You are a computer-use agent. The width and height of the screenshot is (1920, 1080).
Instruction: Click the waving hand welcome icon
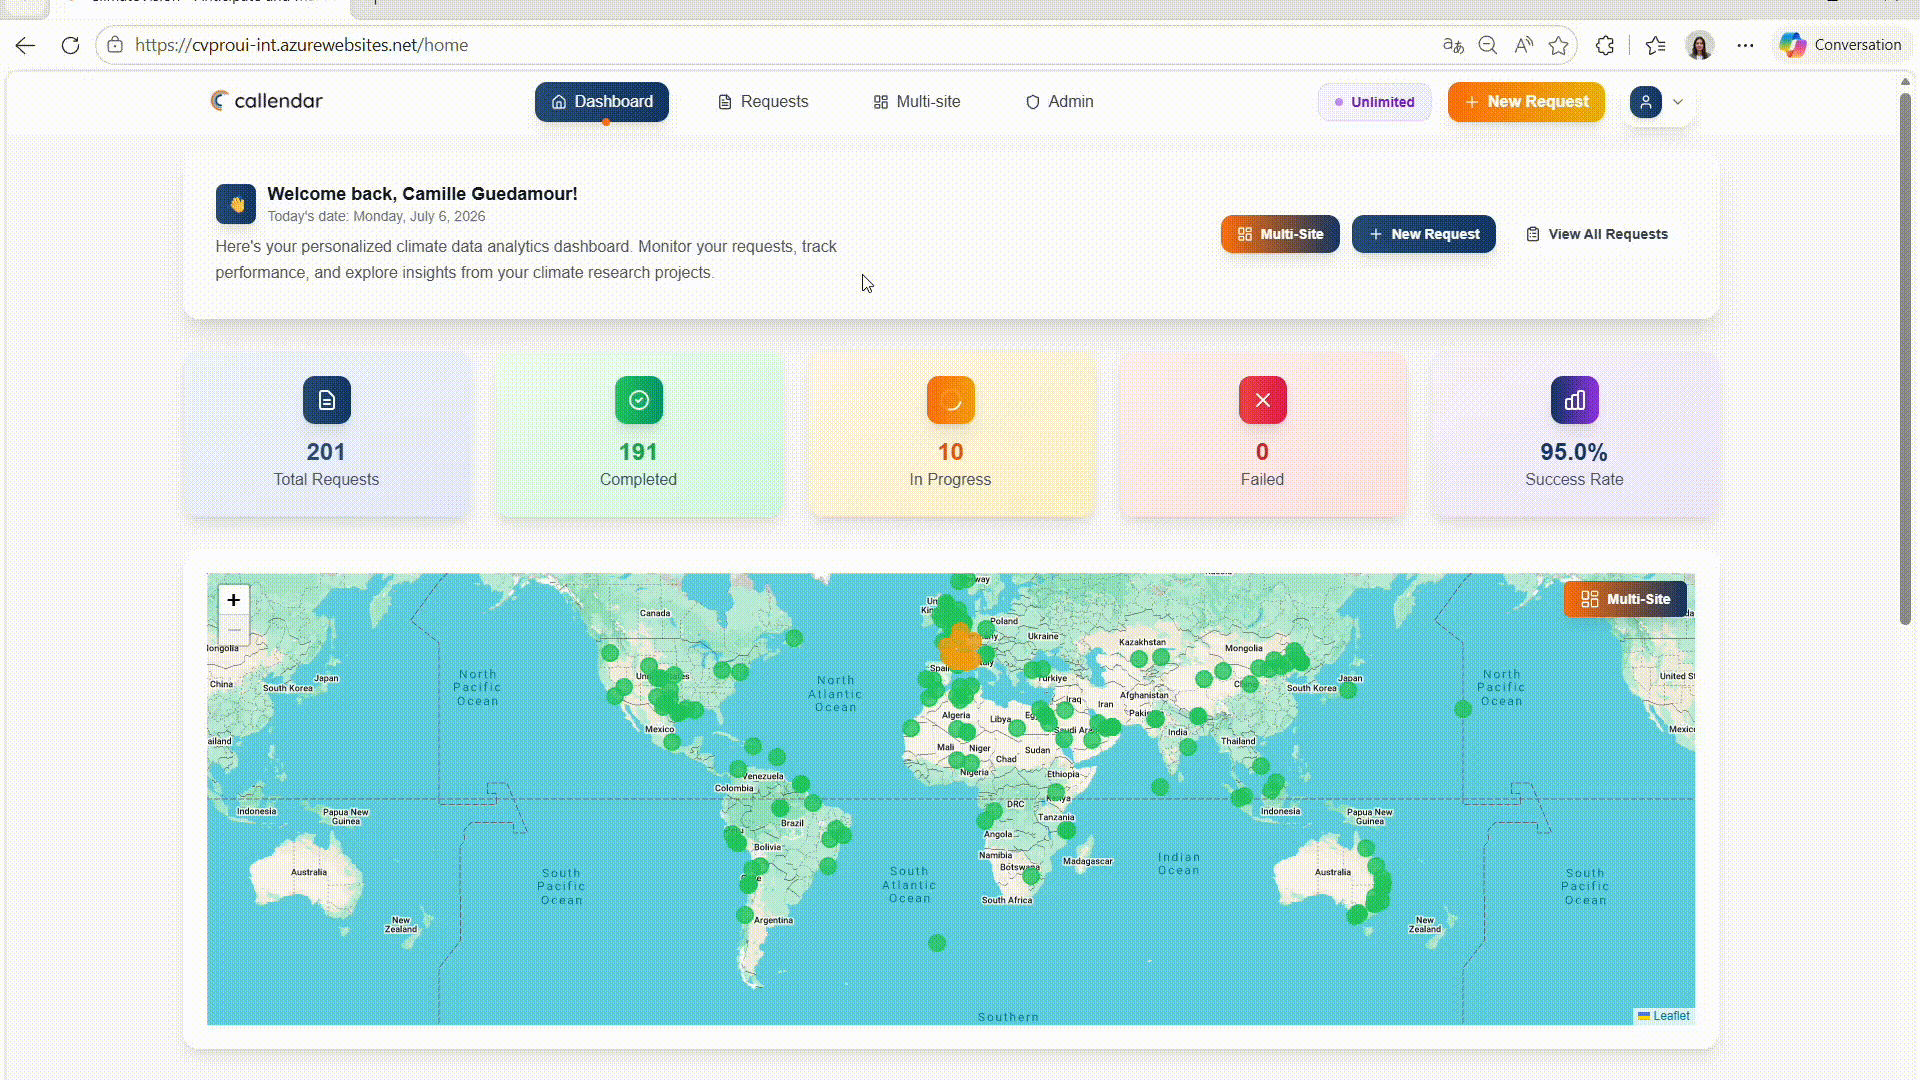(236, 204)
